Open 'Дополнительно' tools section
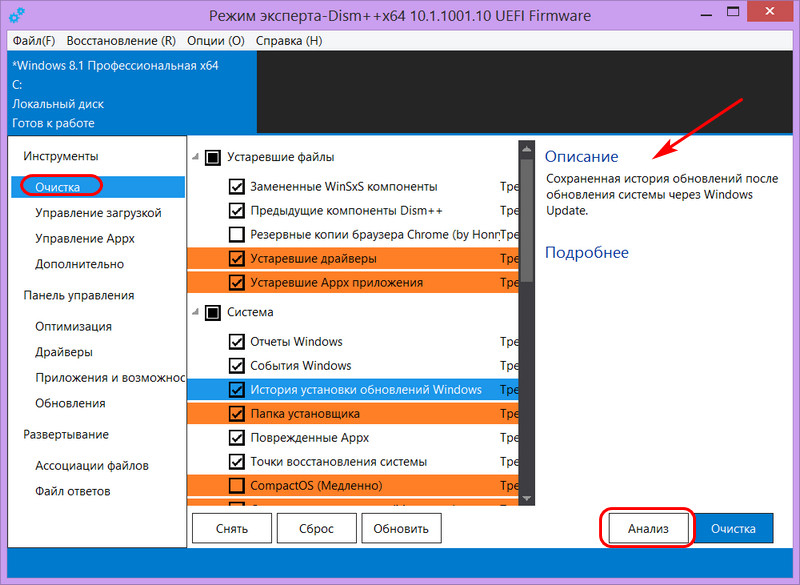800x585 pixels. pos(80,264)
